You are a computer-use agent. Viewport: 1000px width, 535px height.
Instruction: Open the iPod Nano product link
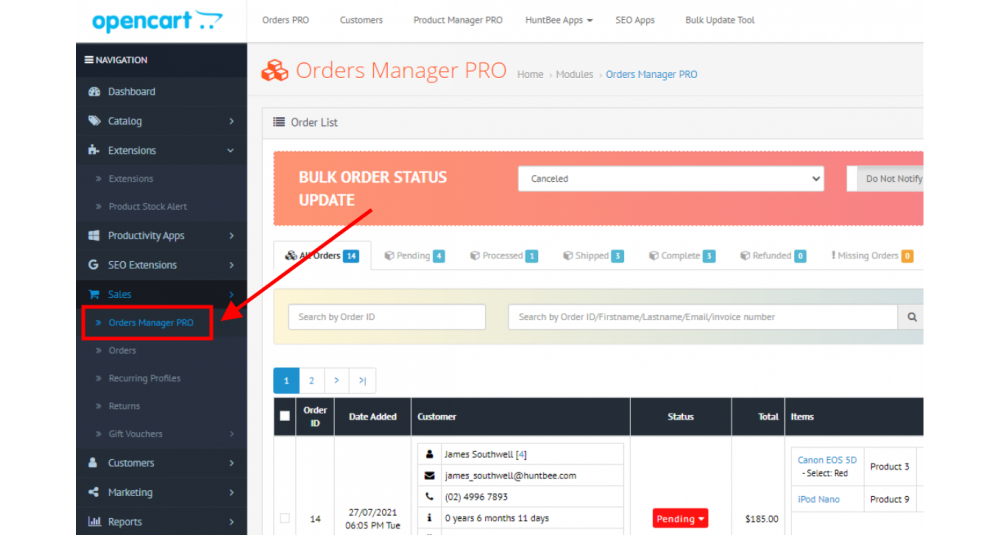pos(818,499)
